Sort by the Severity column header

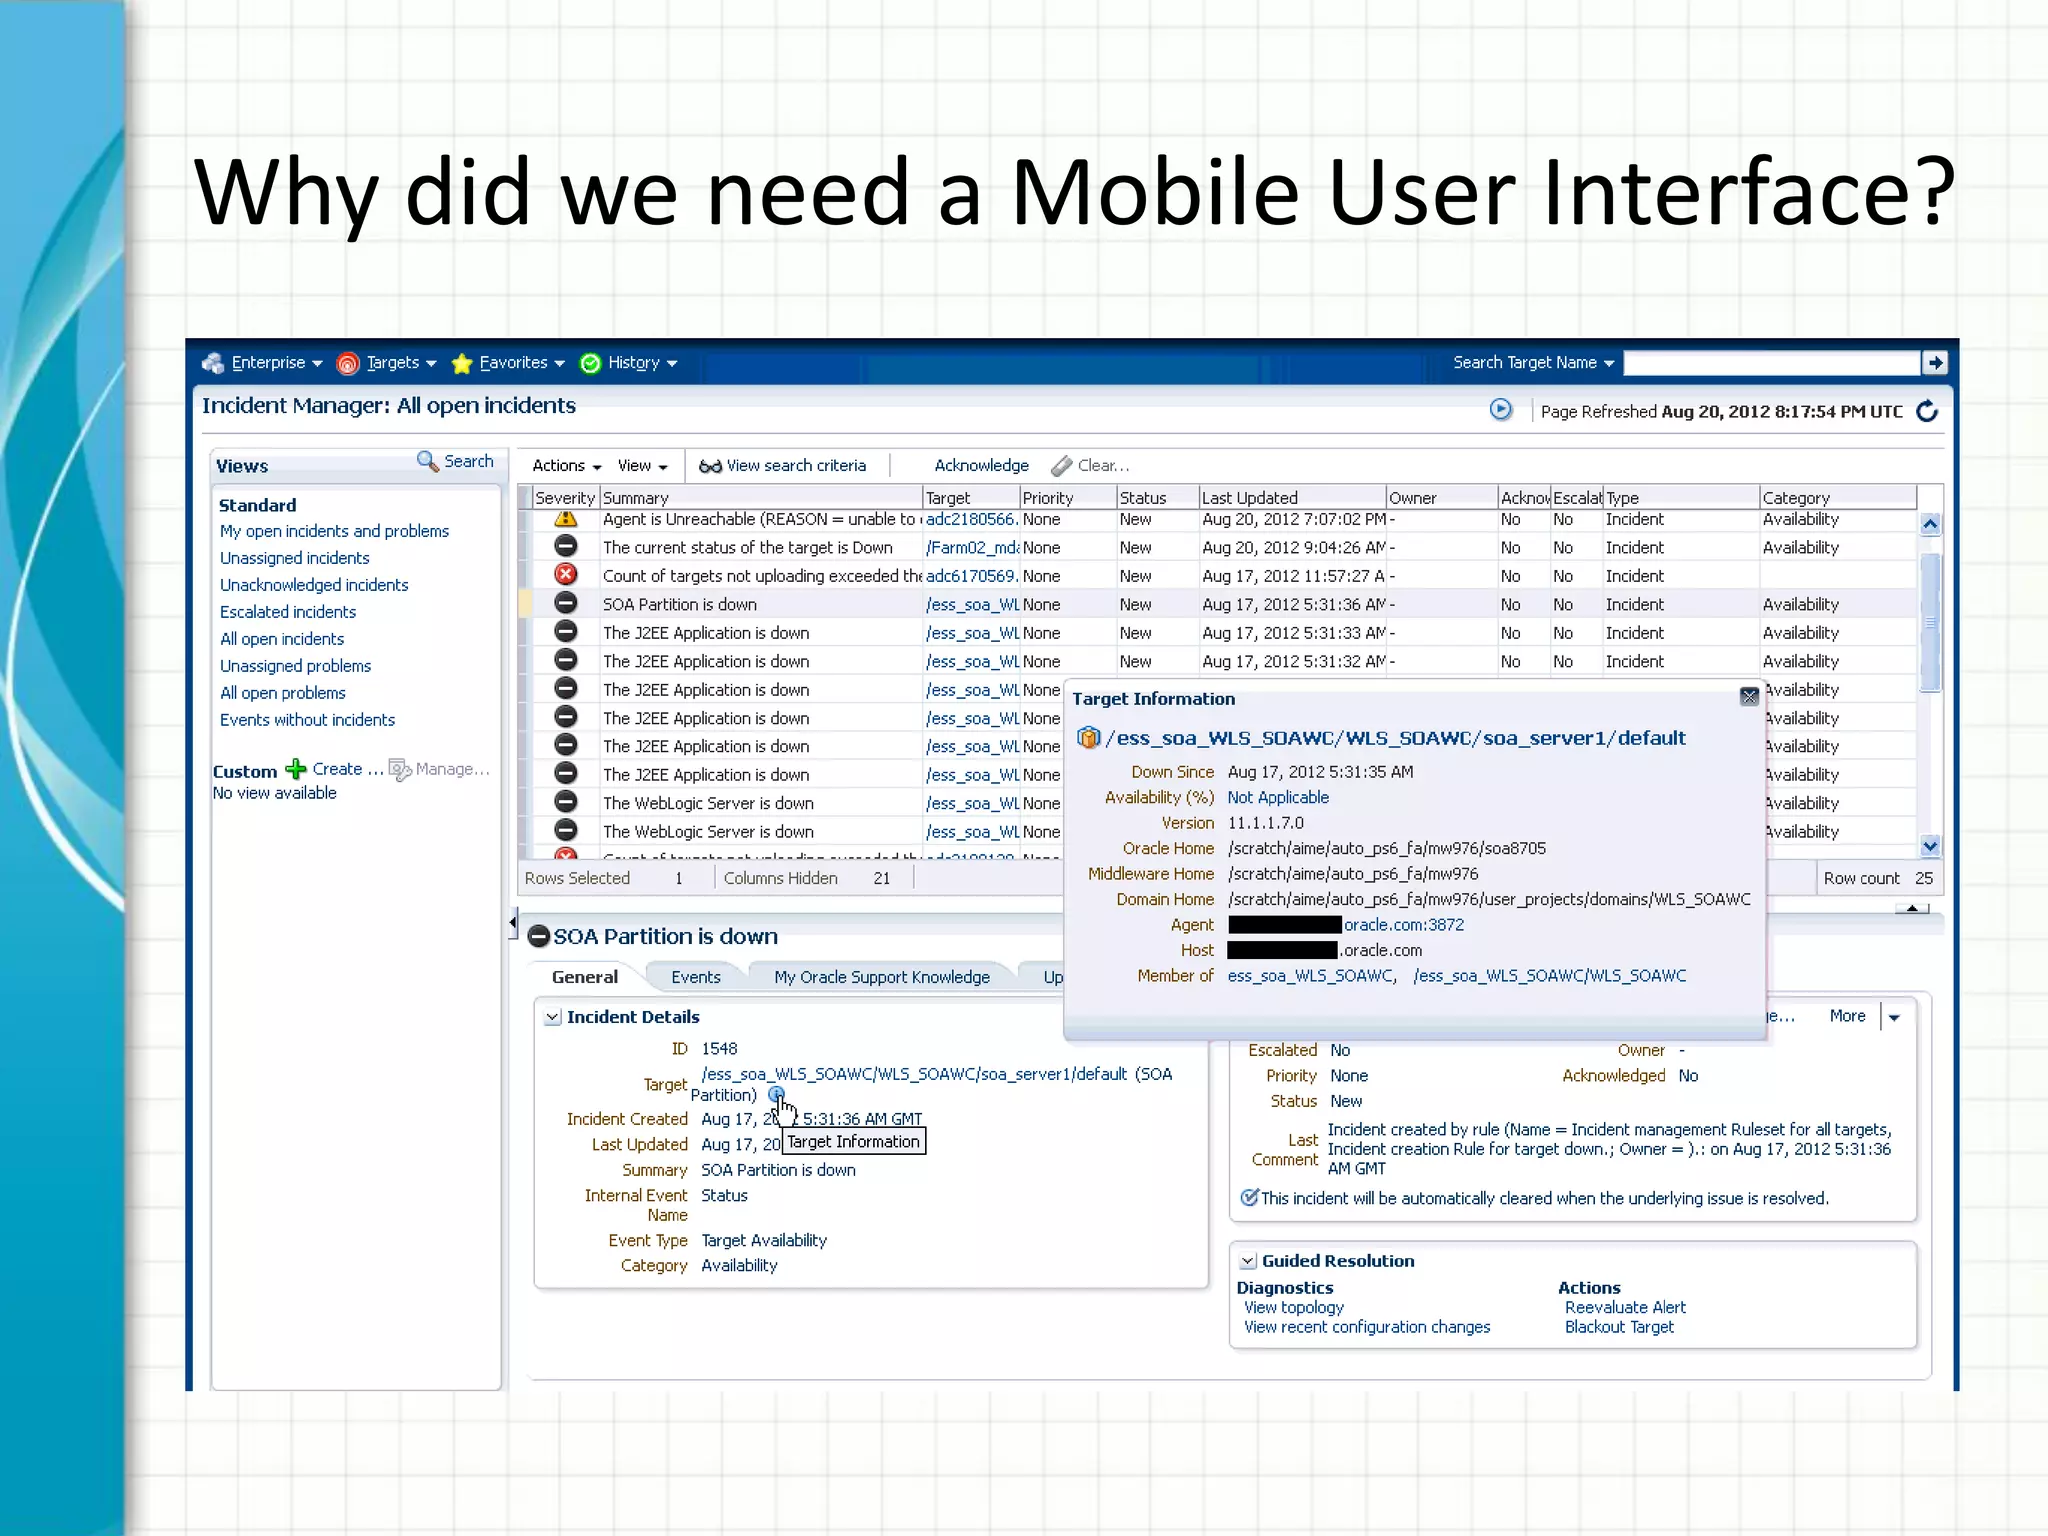[x=565, y=498]
